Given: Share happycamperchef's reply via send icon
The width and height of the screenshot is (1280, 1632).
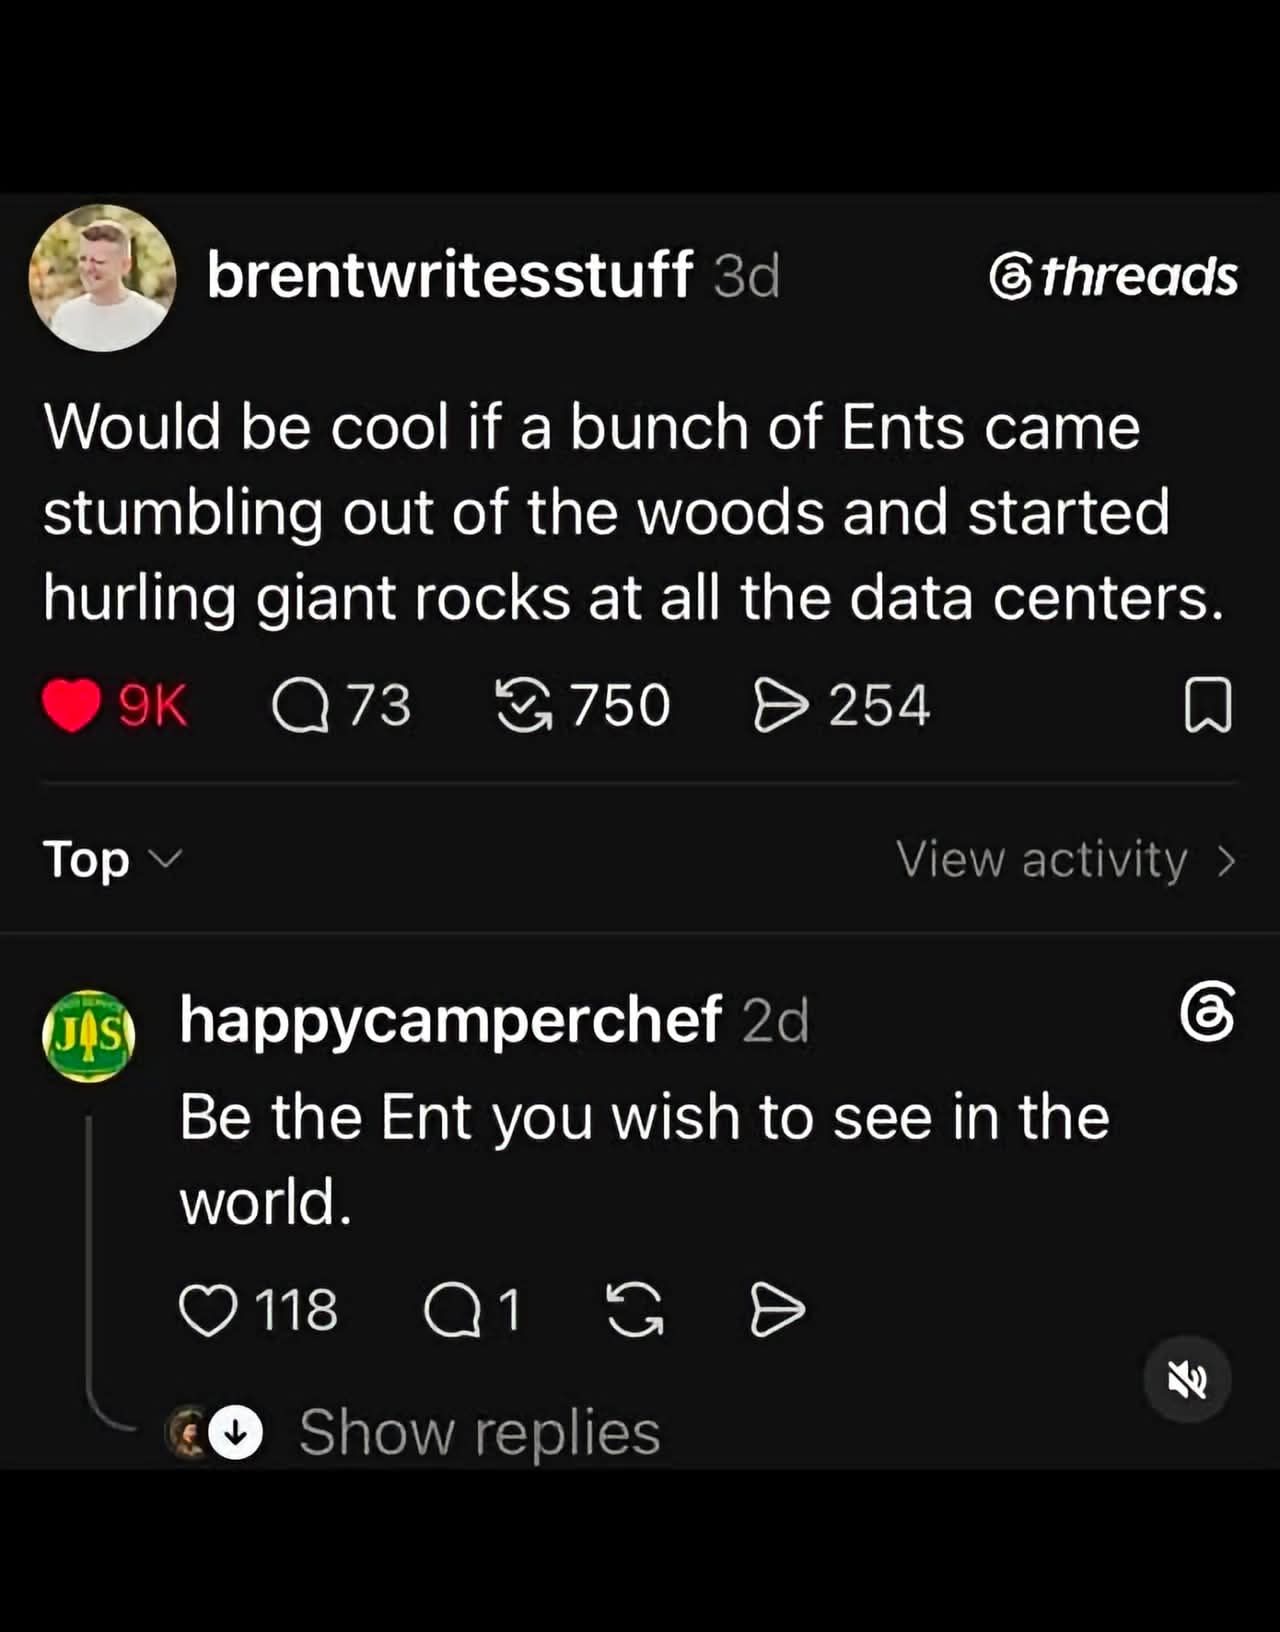Looking at the screenshot, I should [777, 1310].
